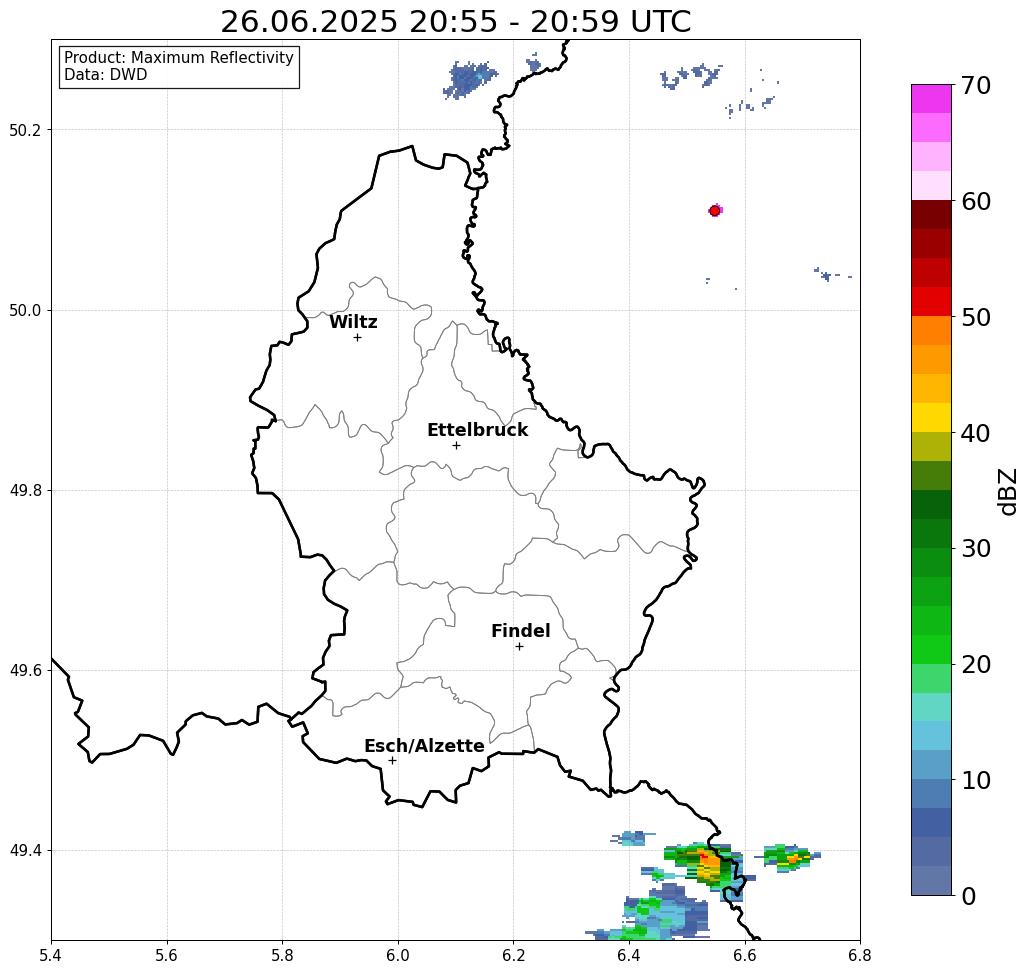Click the colorbar label 10
This screenshot has width=1029, height=973.
coord(975,780)
